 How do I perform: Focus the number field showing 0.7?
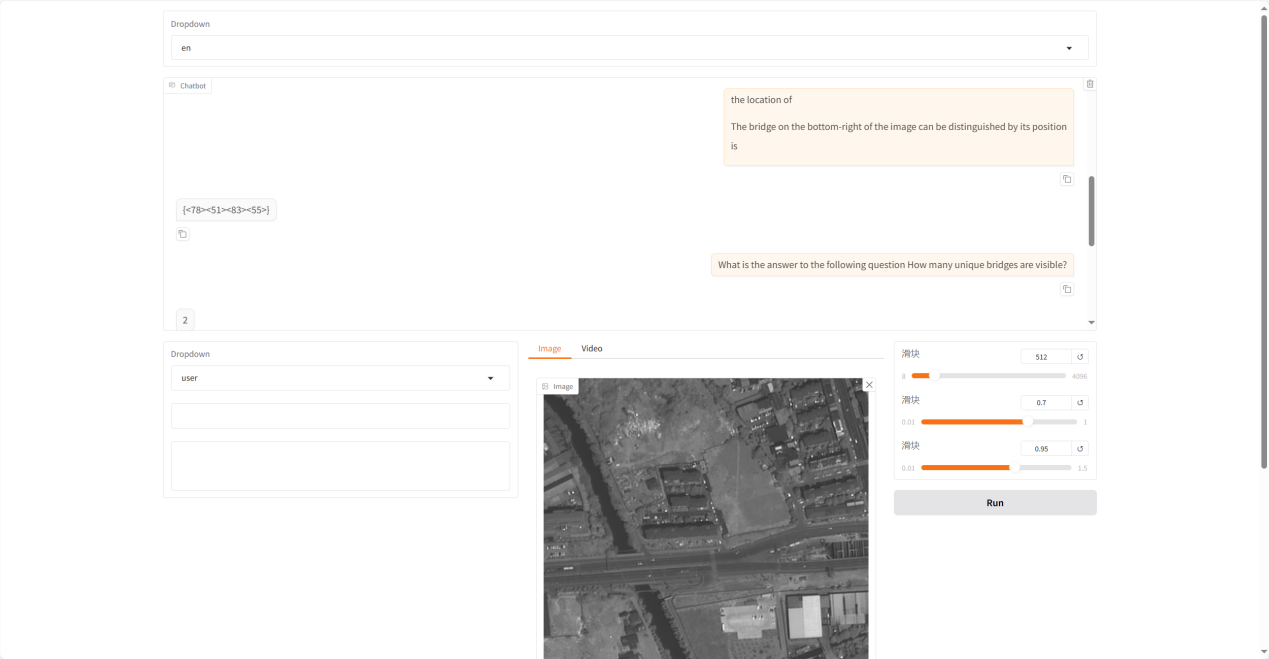click(x=1046, y=403)
